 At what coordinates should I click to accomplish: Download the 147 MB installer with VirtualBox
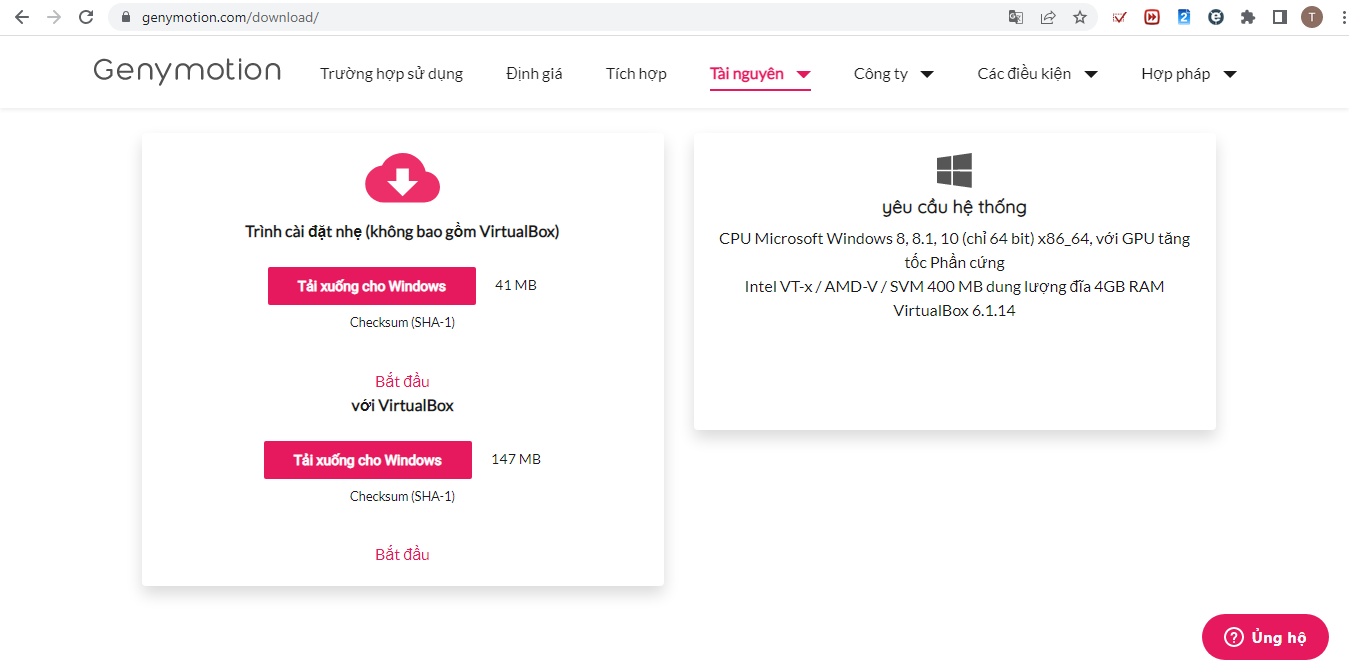coord(367,460)
